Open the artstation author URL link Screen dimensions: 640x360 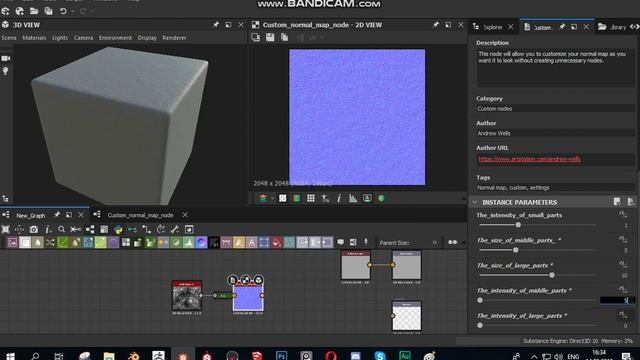point(529,159)
